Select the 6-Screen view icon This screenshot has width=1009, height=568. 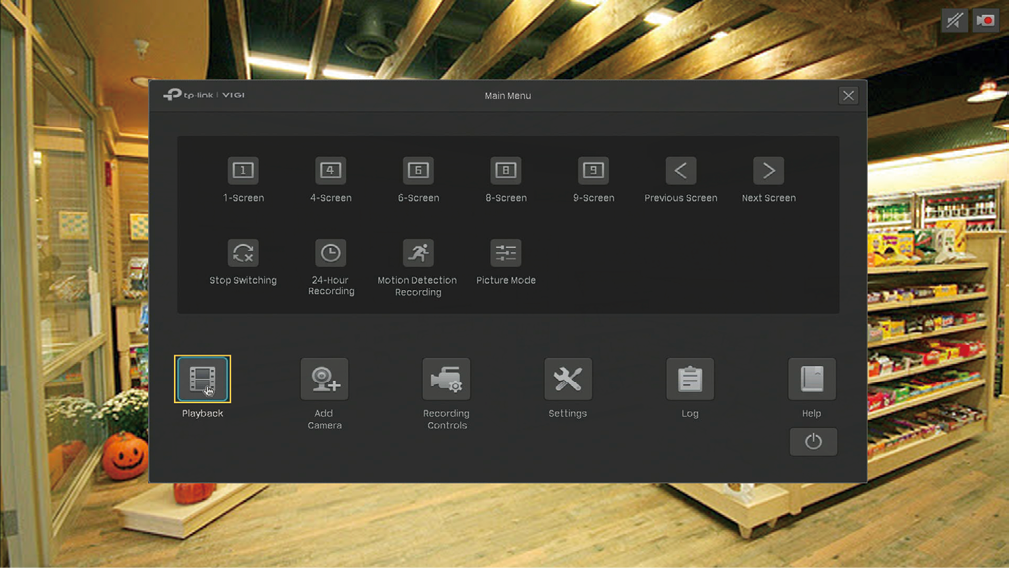coord(418,170)
